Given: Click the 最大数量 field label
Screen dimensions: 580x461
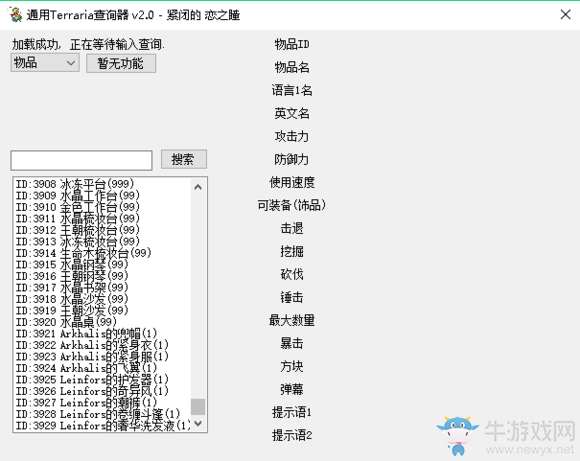Looking at the screenshot, I should [292, 320].
